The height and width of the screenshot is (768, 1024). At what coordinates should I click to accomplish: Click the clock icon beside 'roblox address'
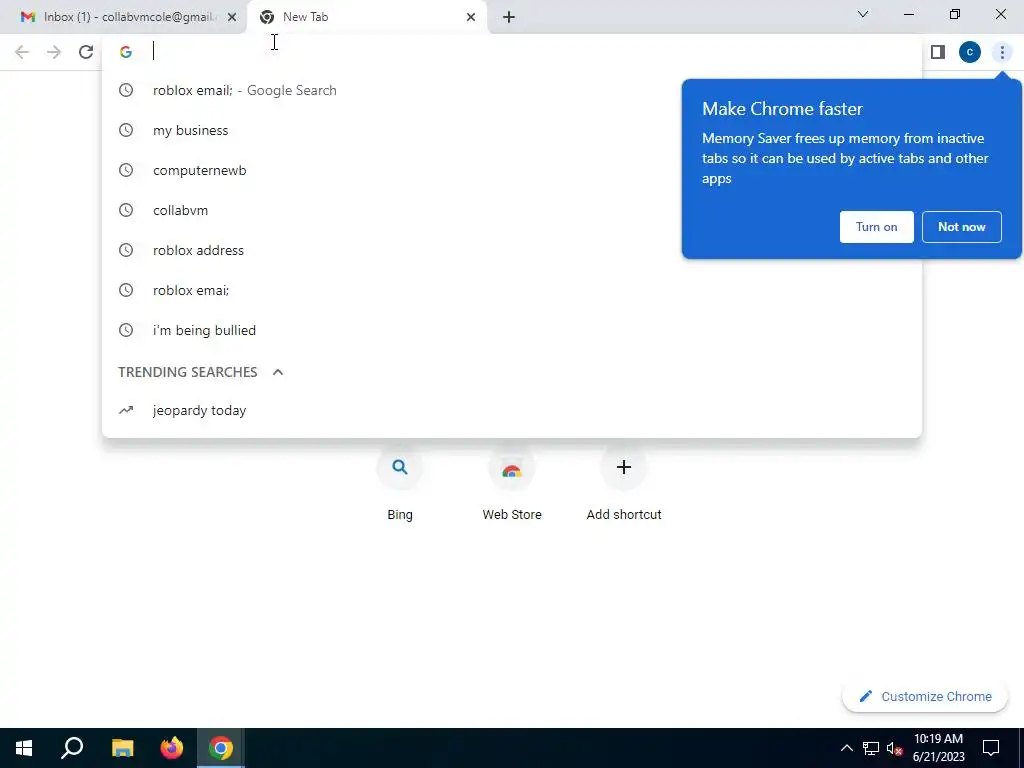click(x=126, y=250)
